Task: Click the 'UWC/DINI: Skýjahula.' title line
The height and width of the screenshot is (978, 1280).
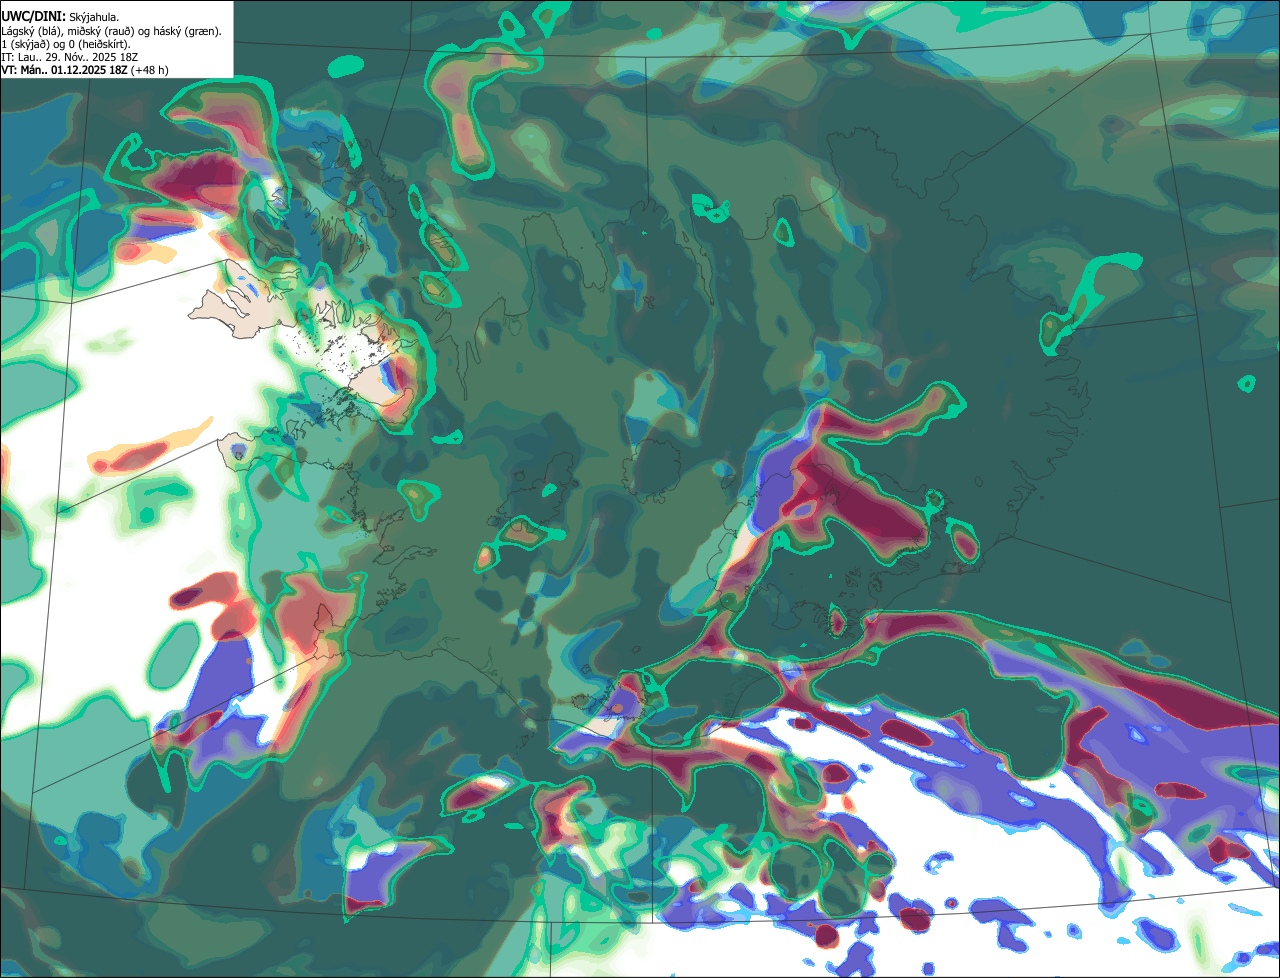Action: coord(60,16)
